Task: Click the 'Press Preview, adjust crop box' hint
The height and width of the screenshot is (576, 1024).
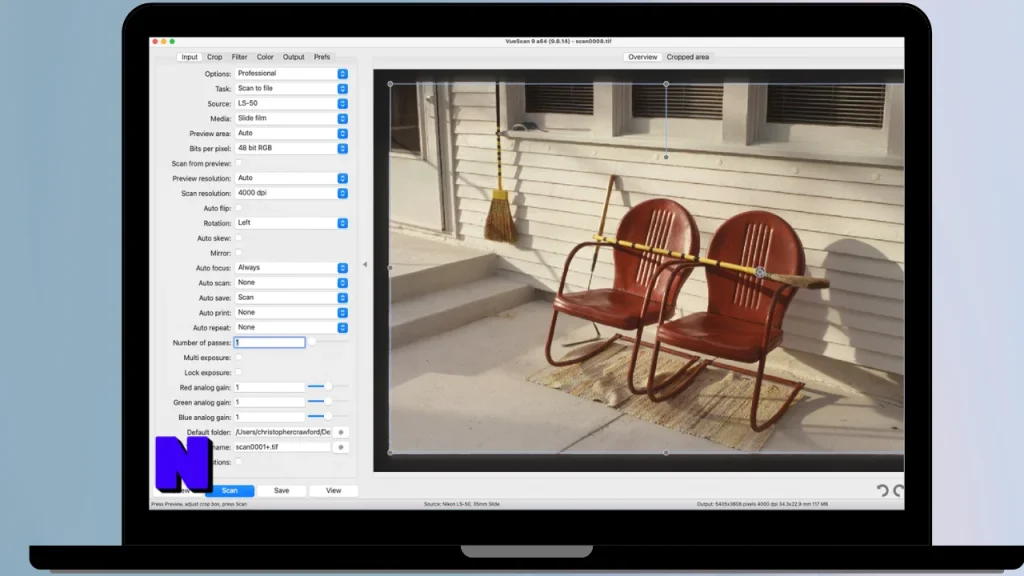Action: (199, 504)
